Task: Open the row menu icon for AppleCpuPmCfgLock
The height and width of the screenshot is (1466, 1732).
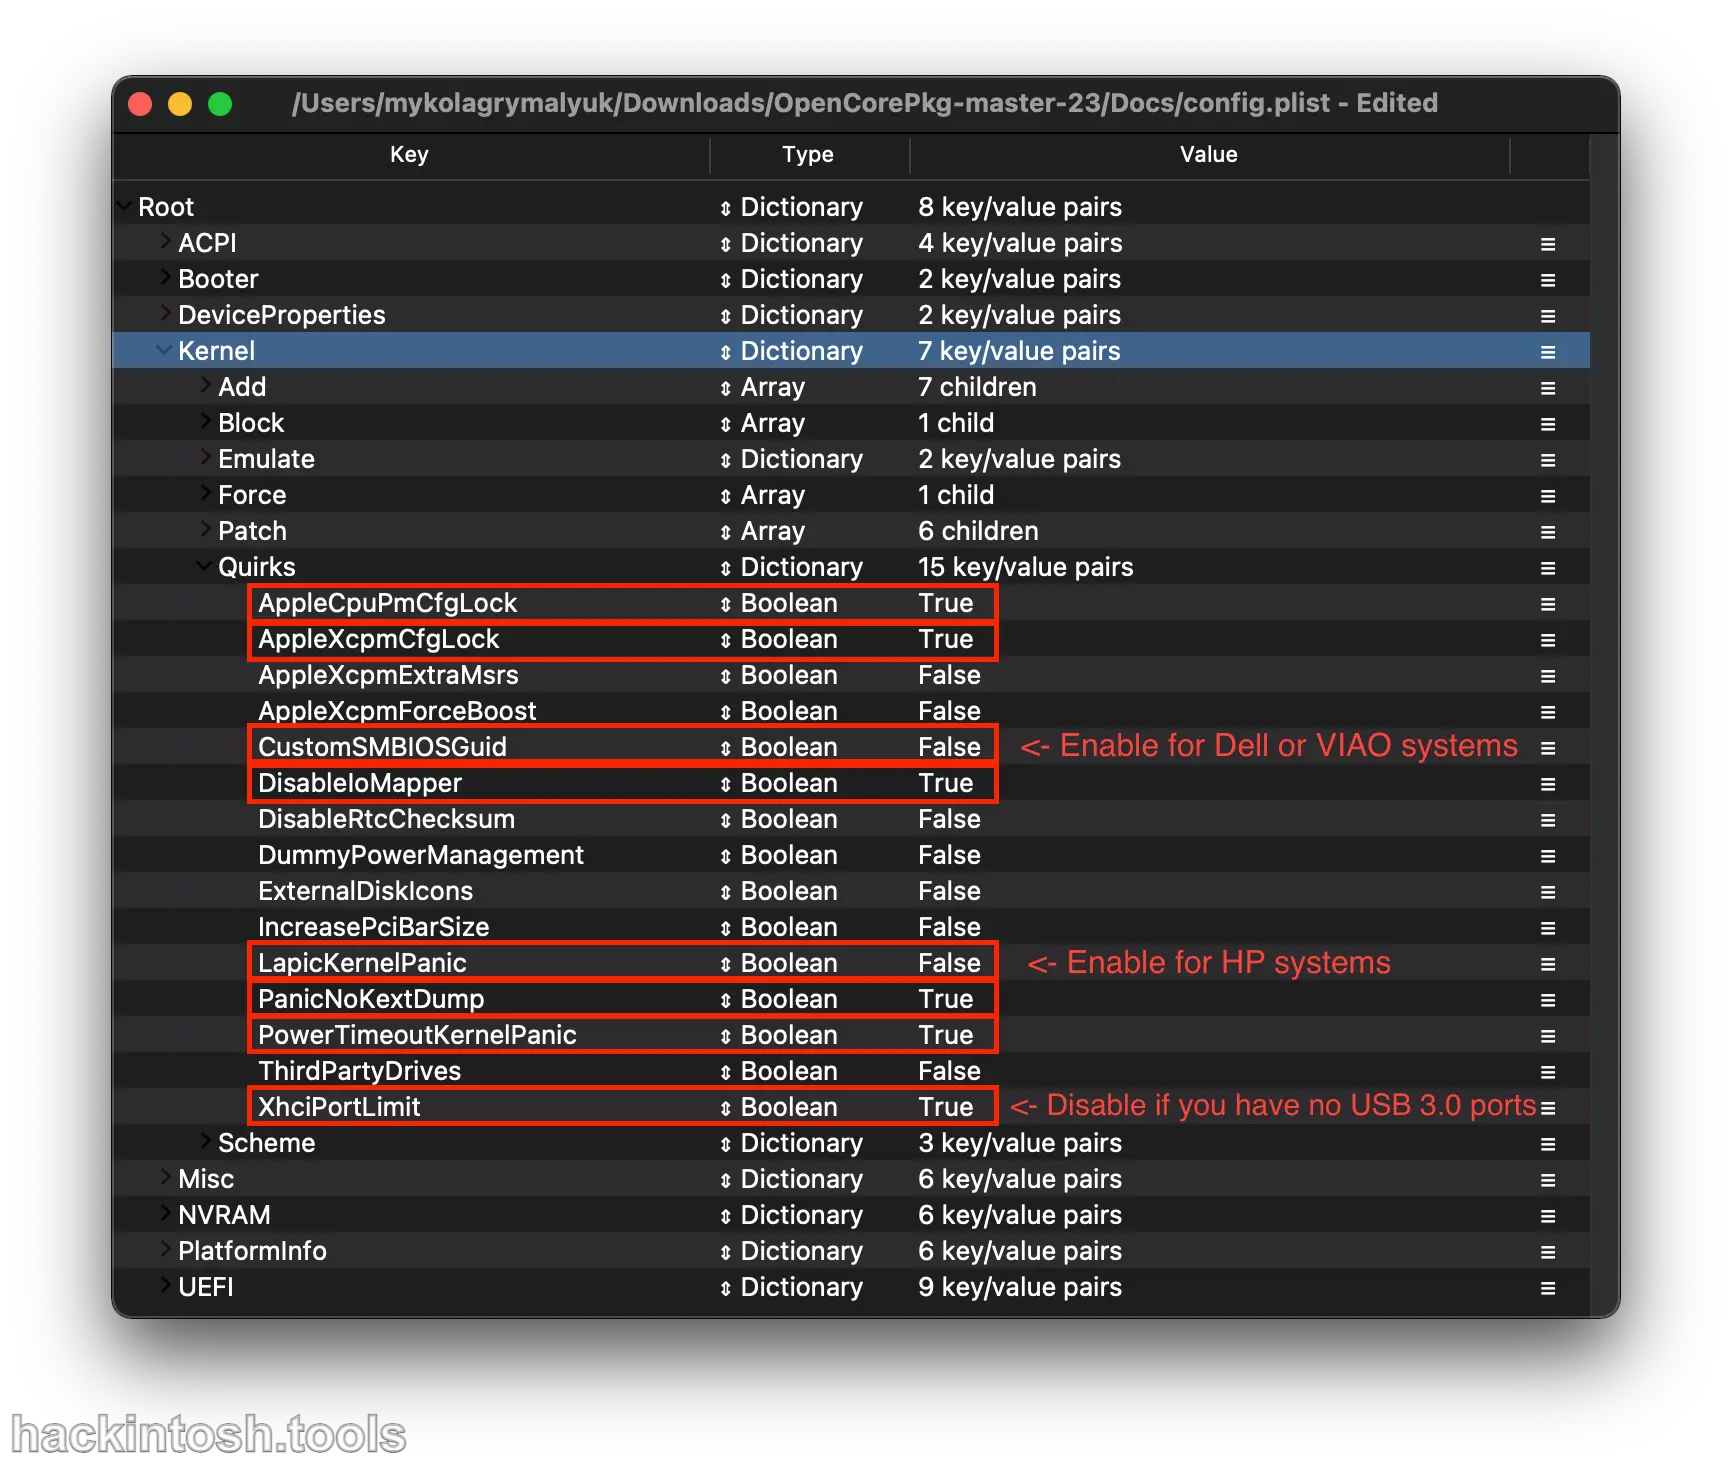Action: pos(1548,604)
